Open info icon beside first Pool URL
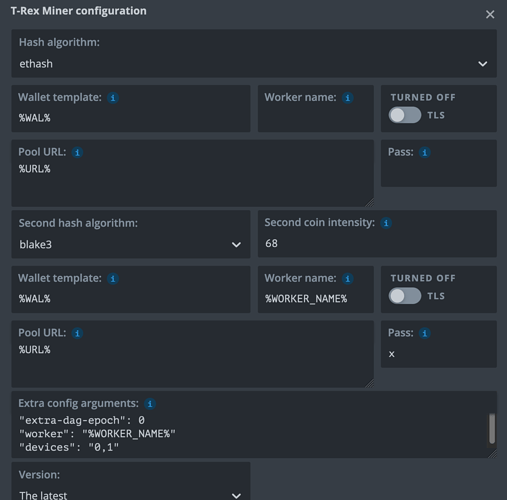This screenshot has height=500, width=507. click(77, 152)
